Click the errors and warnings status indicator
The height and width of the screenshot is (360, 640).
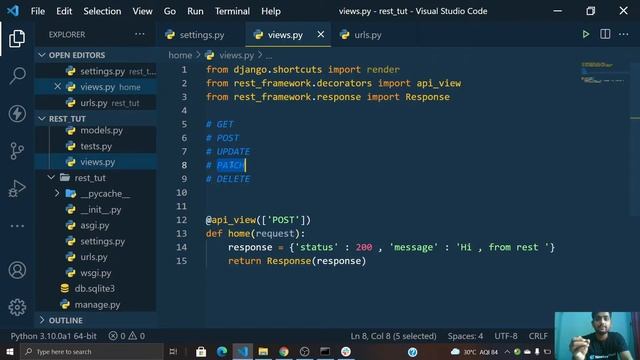click(127, 336)
